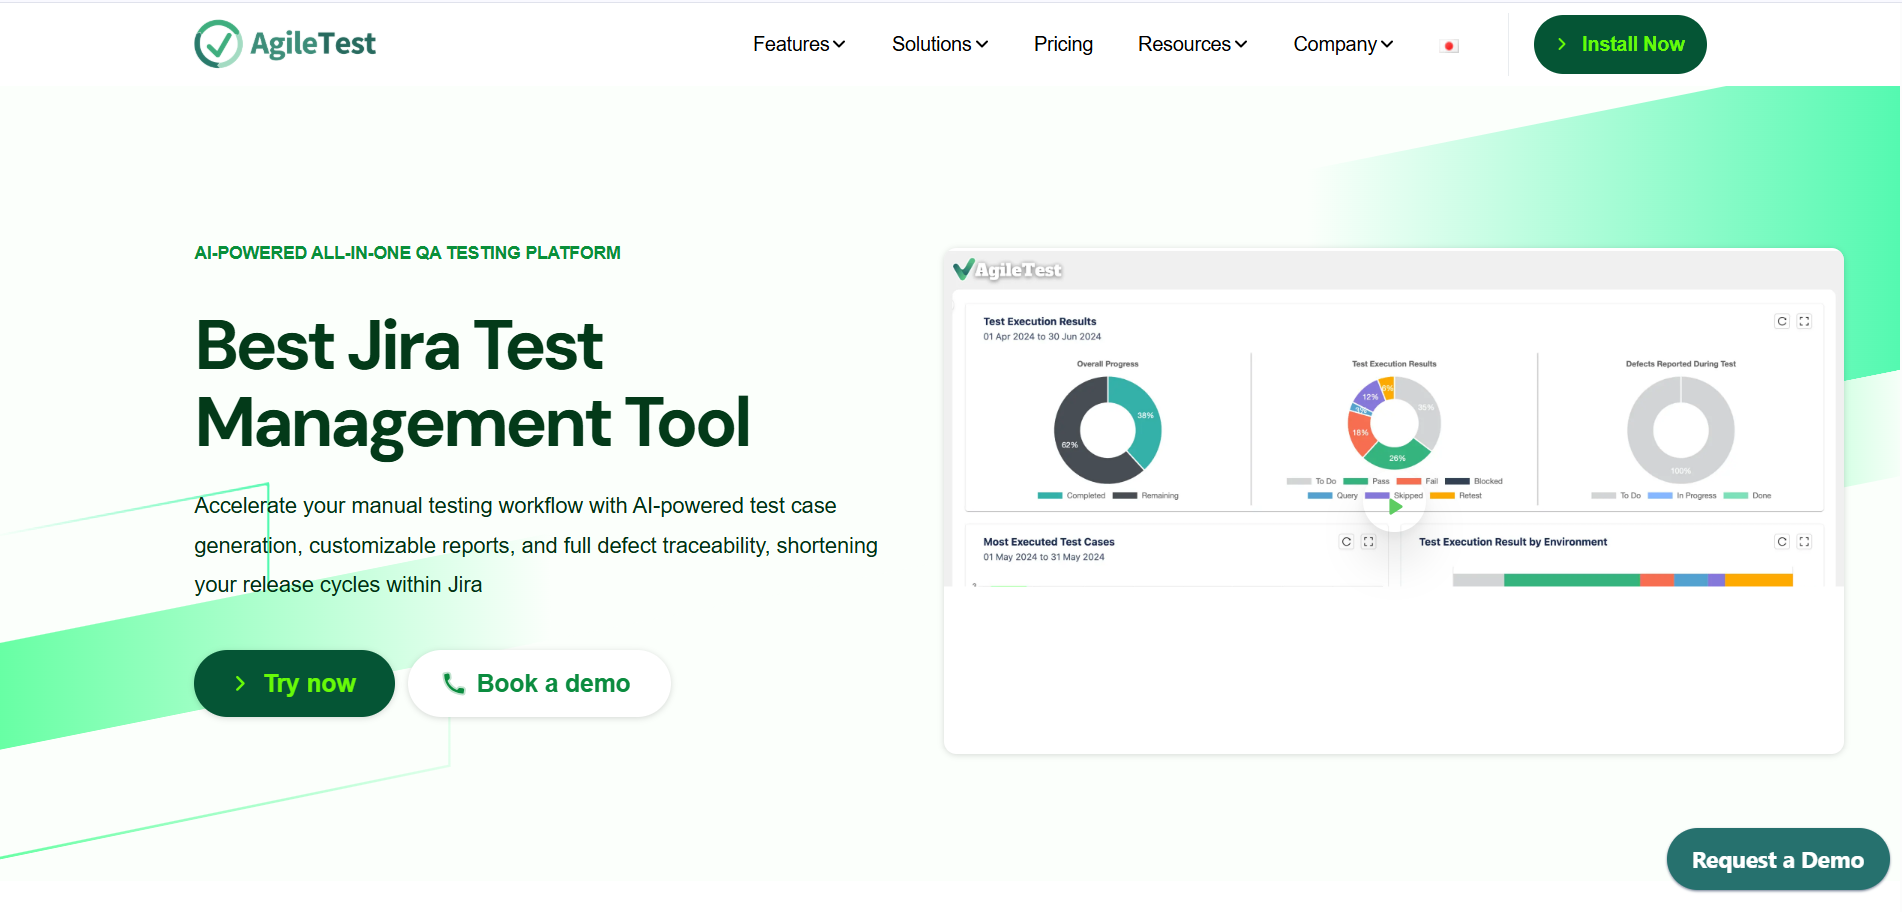Viewport: 1902px width, 912px height.
Task: Click the Pass legend color swatch
Action: 1356,482
